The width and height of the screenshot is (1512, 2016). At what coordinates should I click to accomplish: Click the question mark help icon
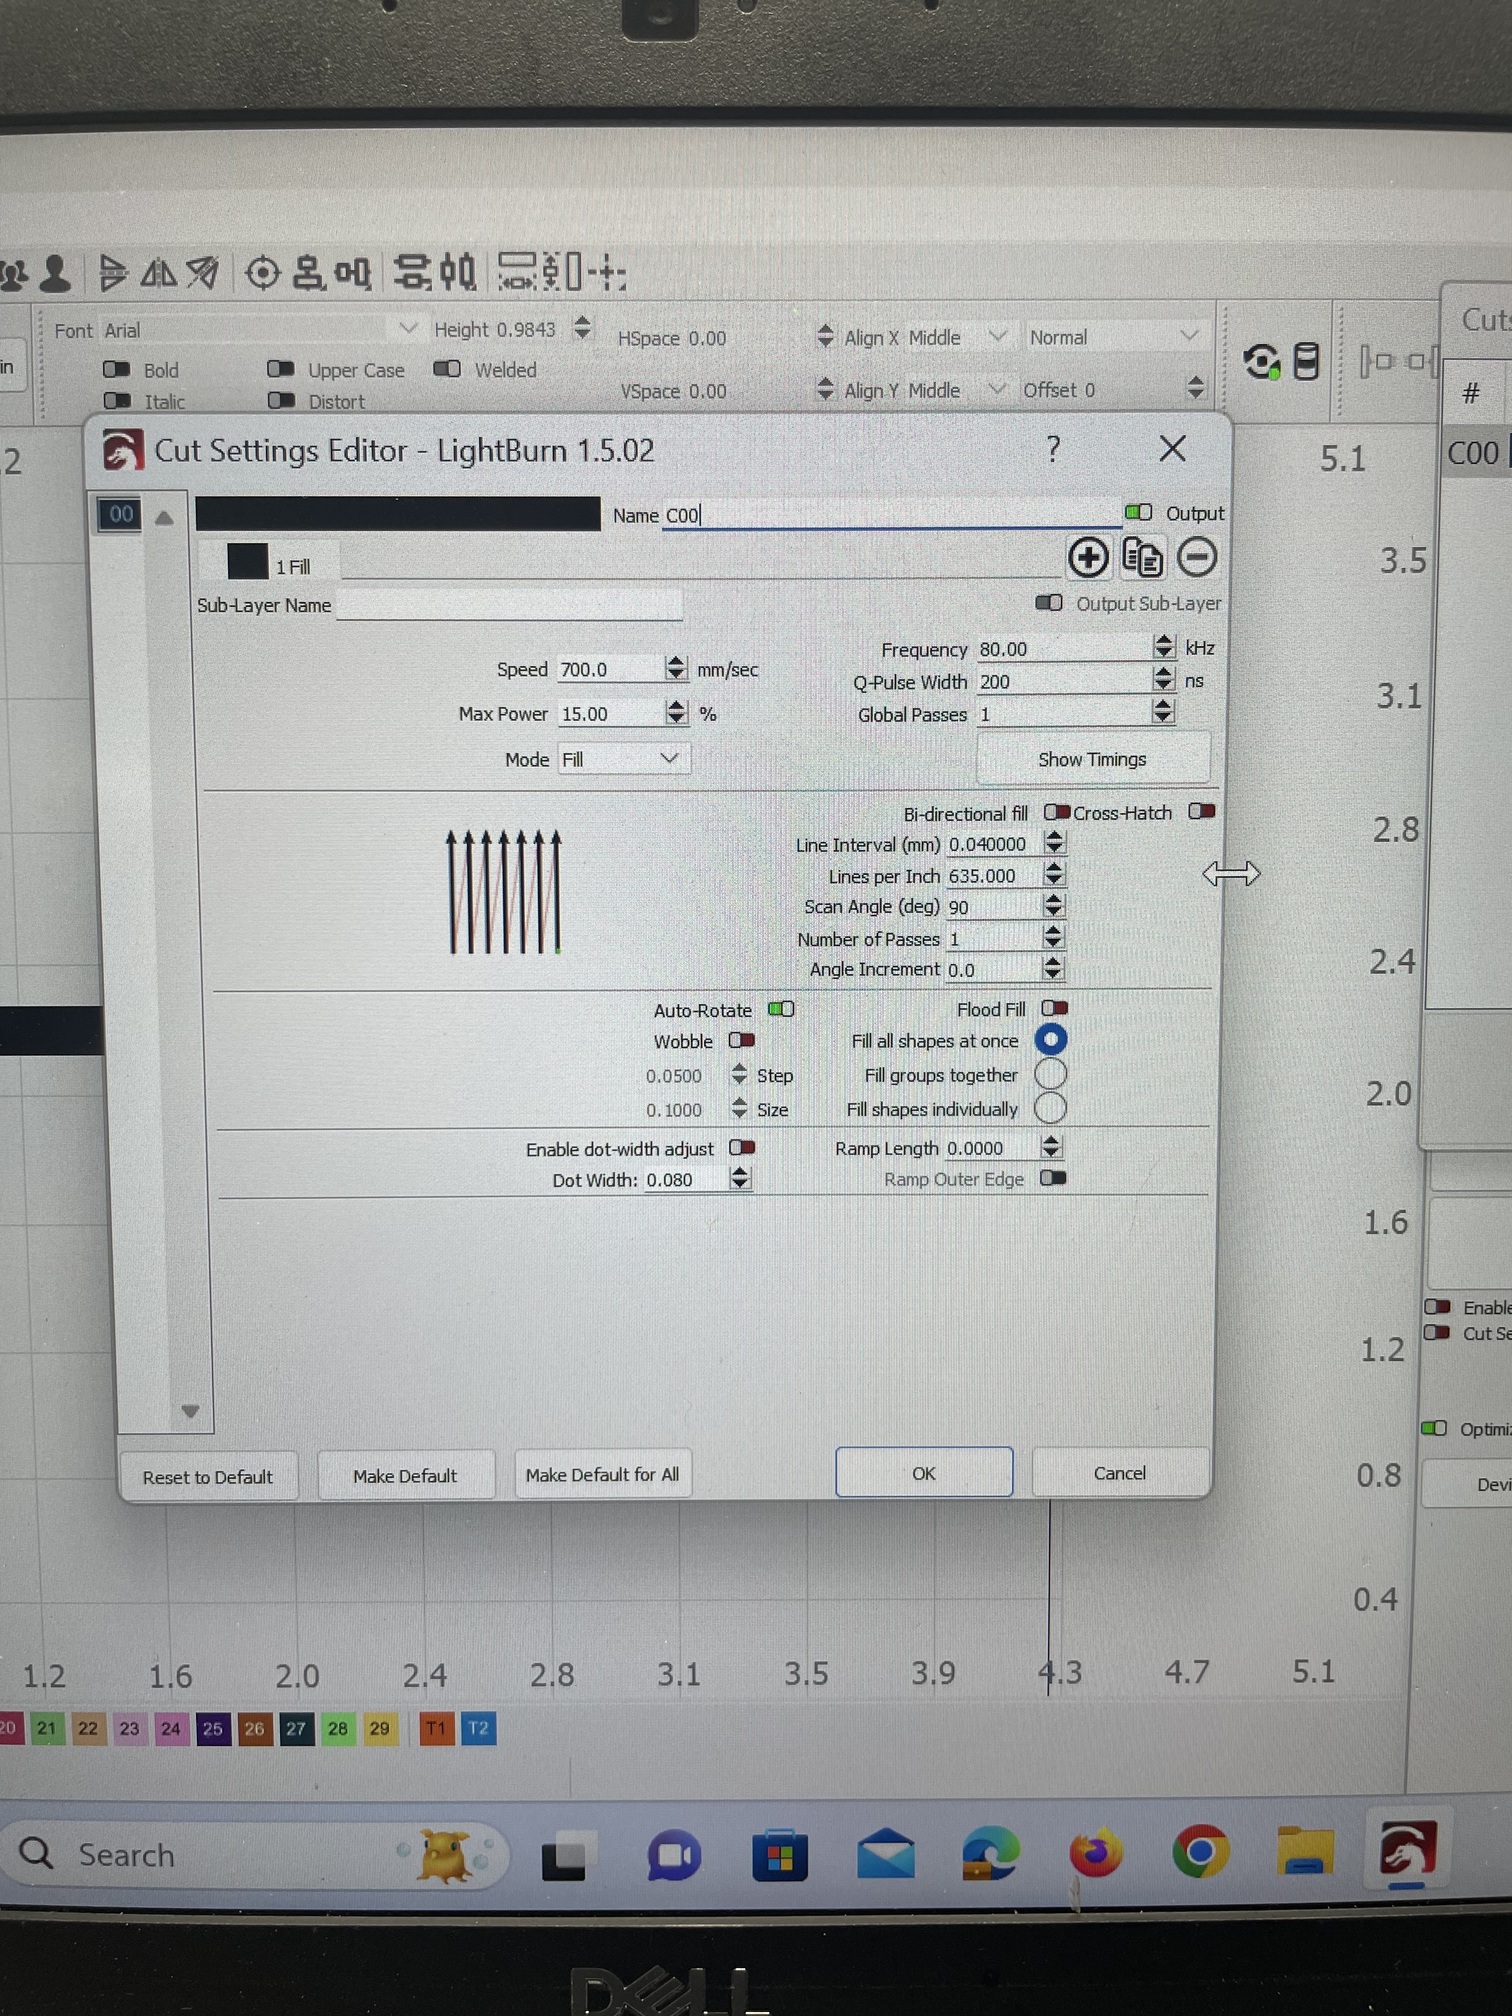point(1053,449)
